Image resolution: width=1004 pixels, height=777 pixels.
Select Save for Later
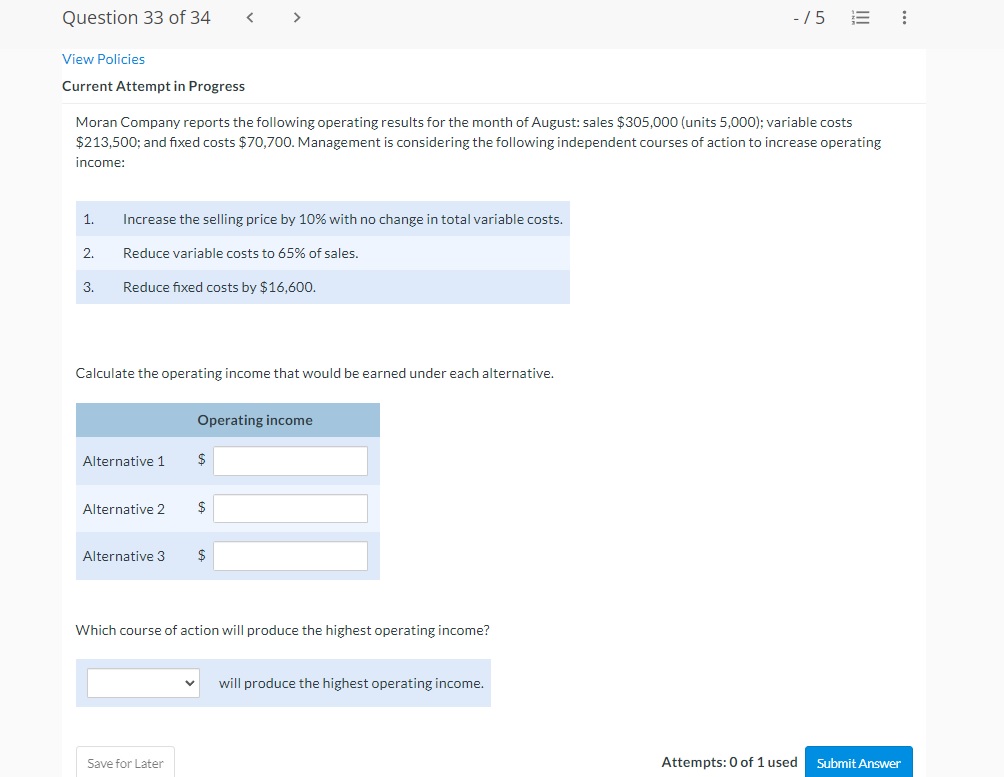(x=125, y=762)
